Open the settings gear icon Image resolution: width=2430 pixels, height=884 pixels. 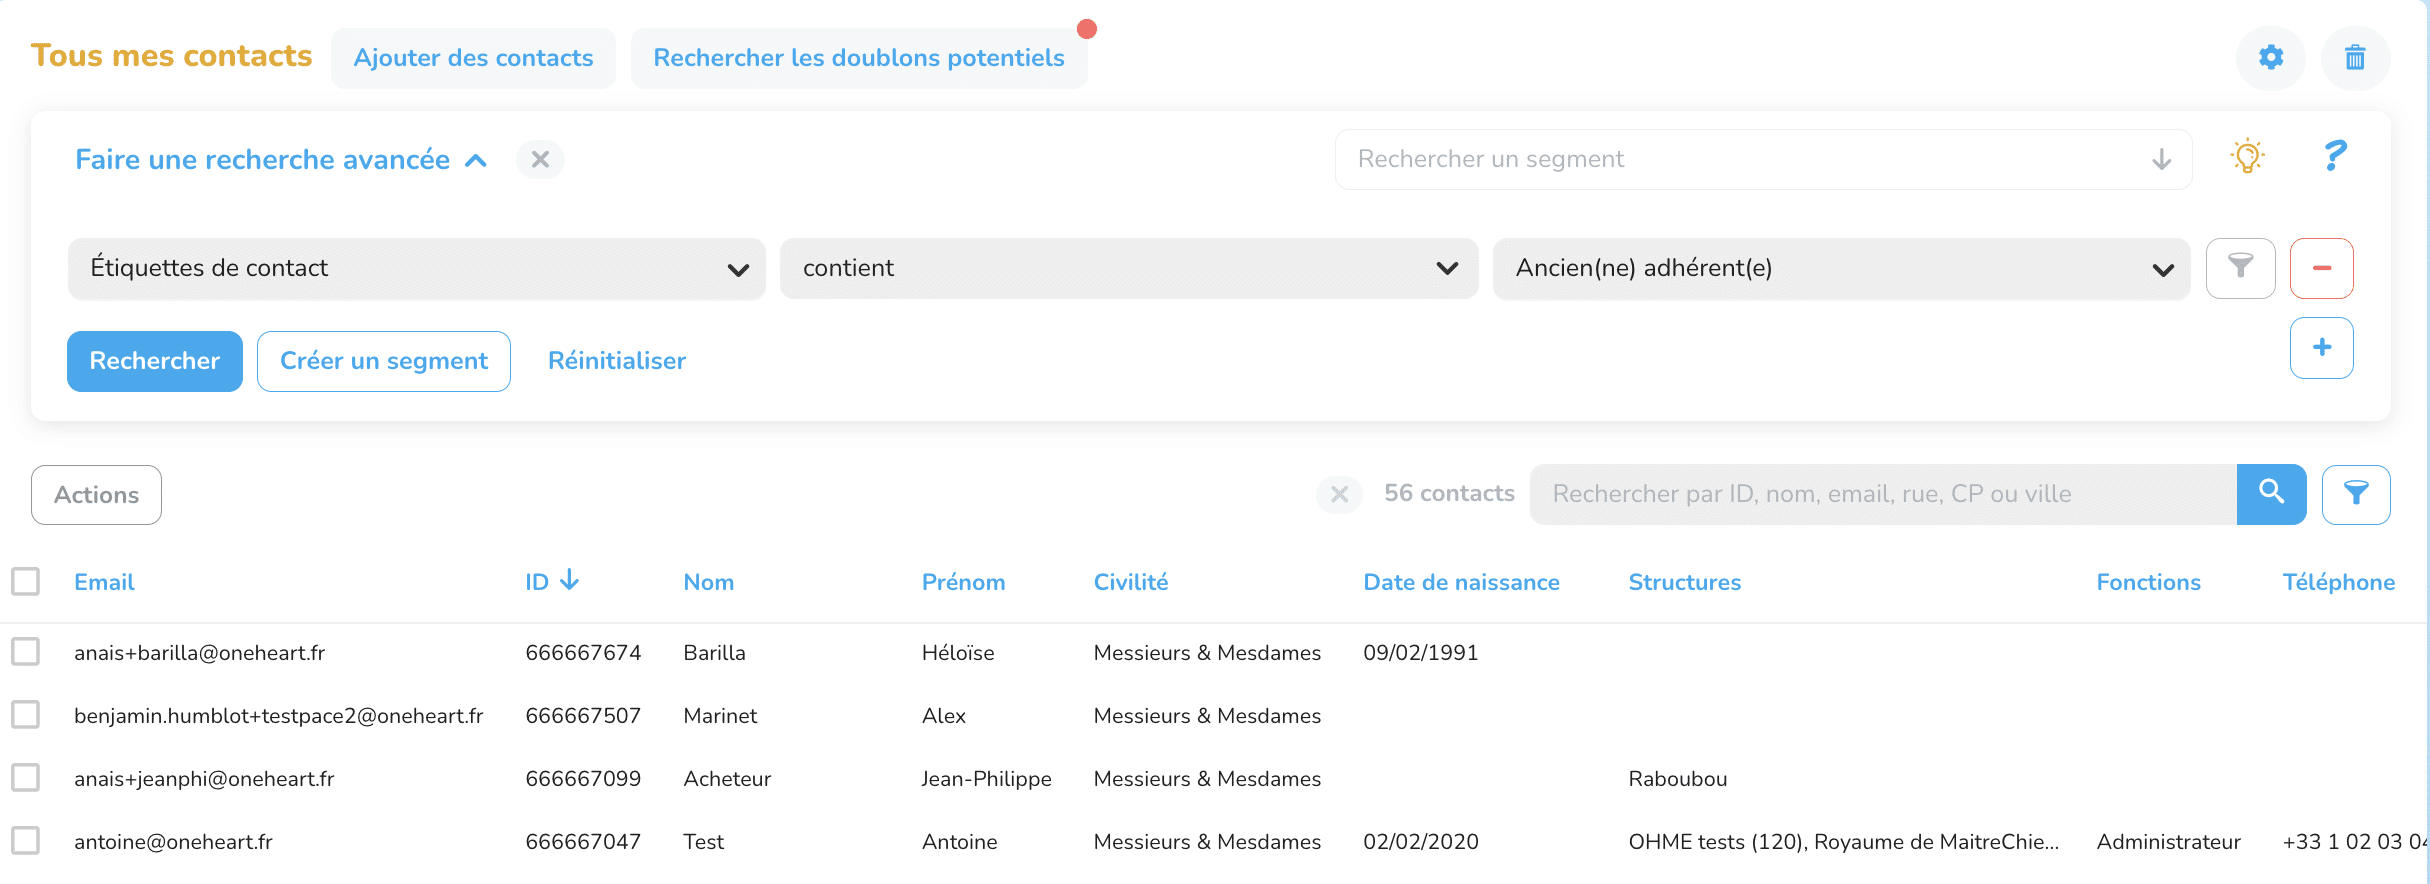click(2271, 58)
